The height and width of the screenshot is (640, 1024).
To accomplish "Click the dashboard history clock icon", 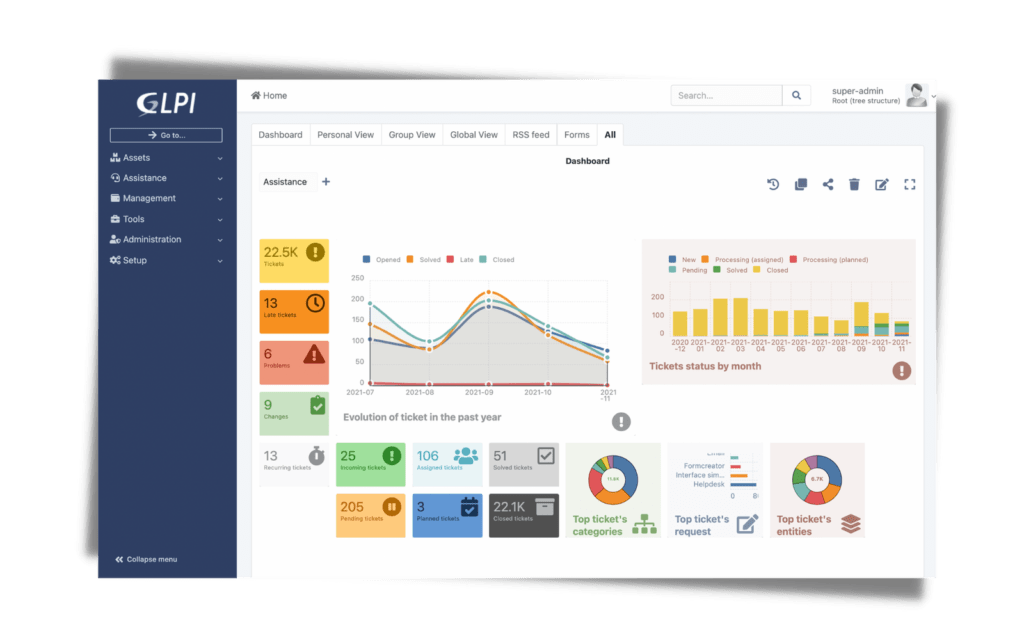I will point(773,184).
